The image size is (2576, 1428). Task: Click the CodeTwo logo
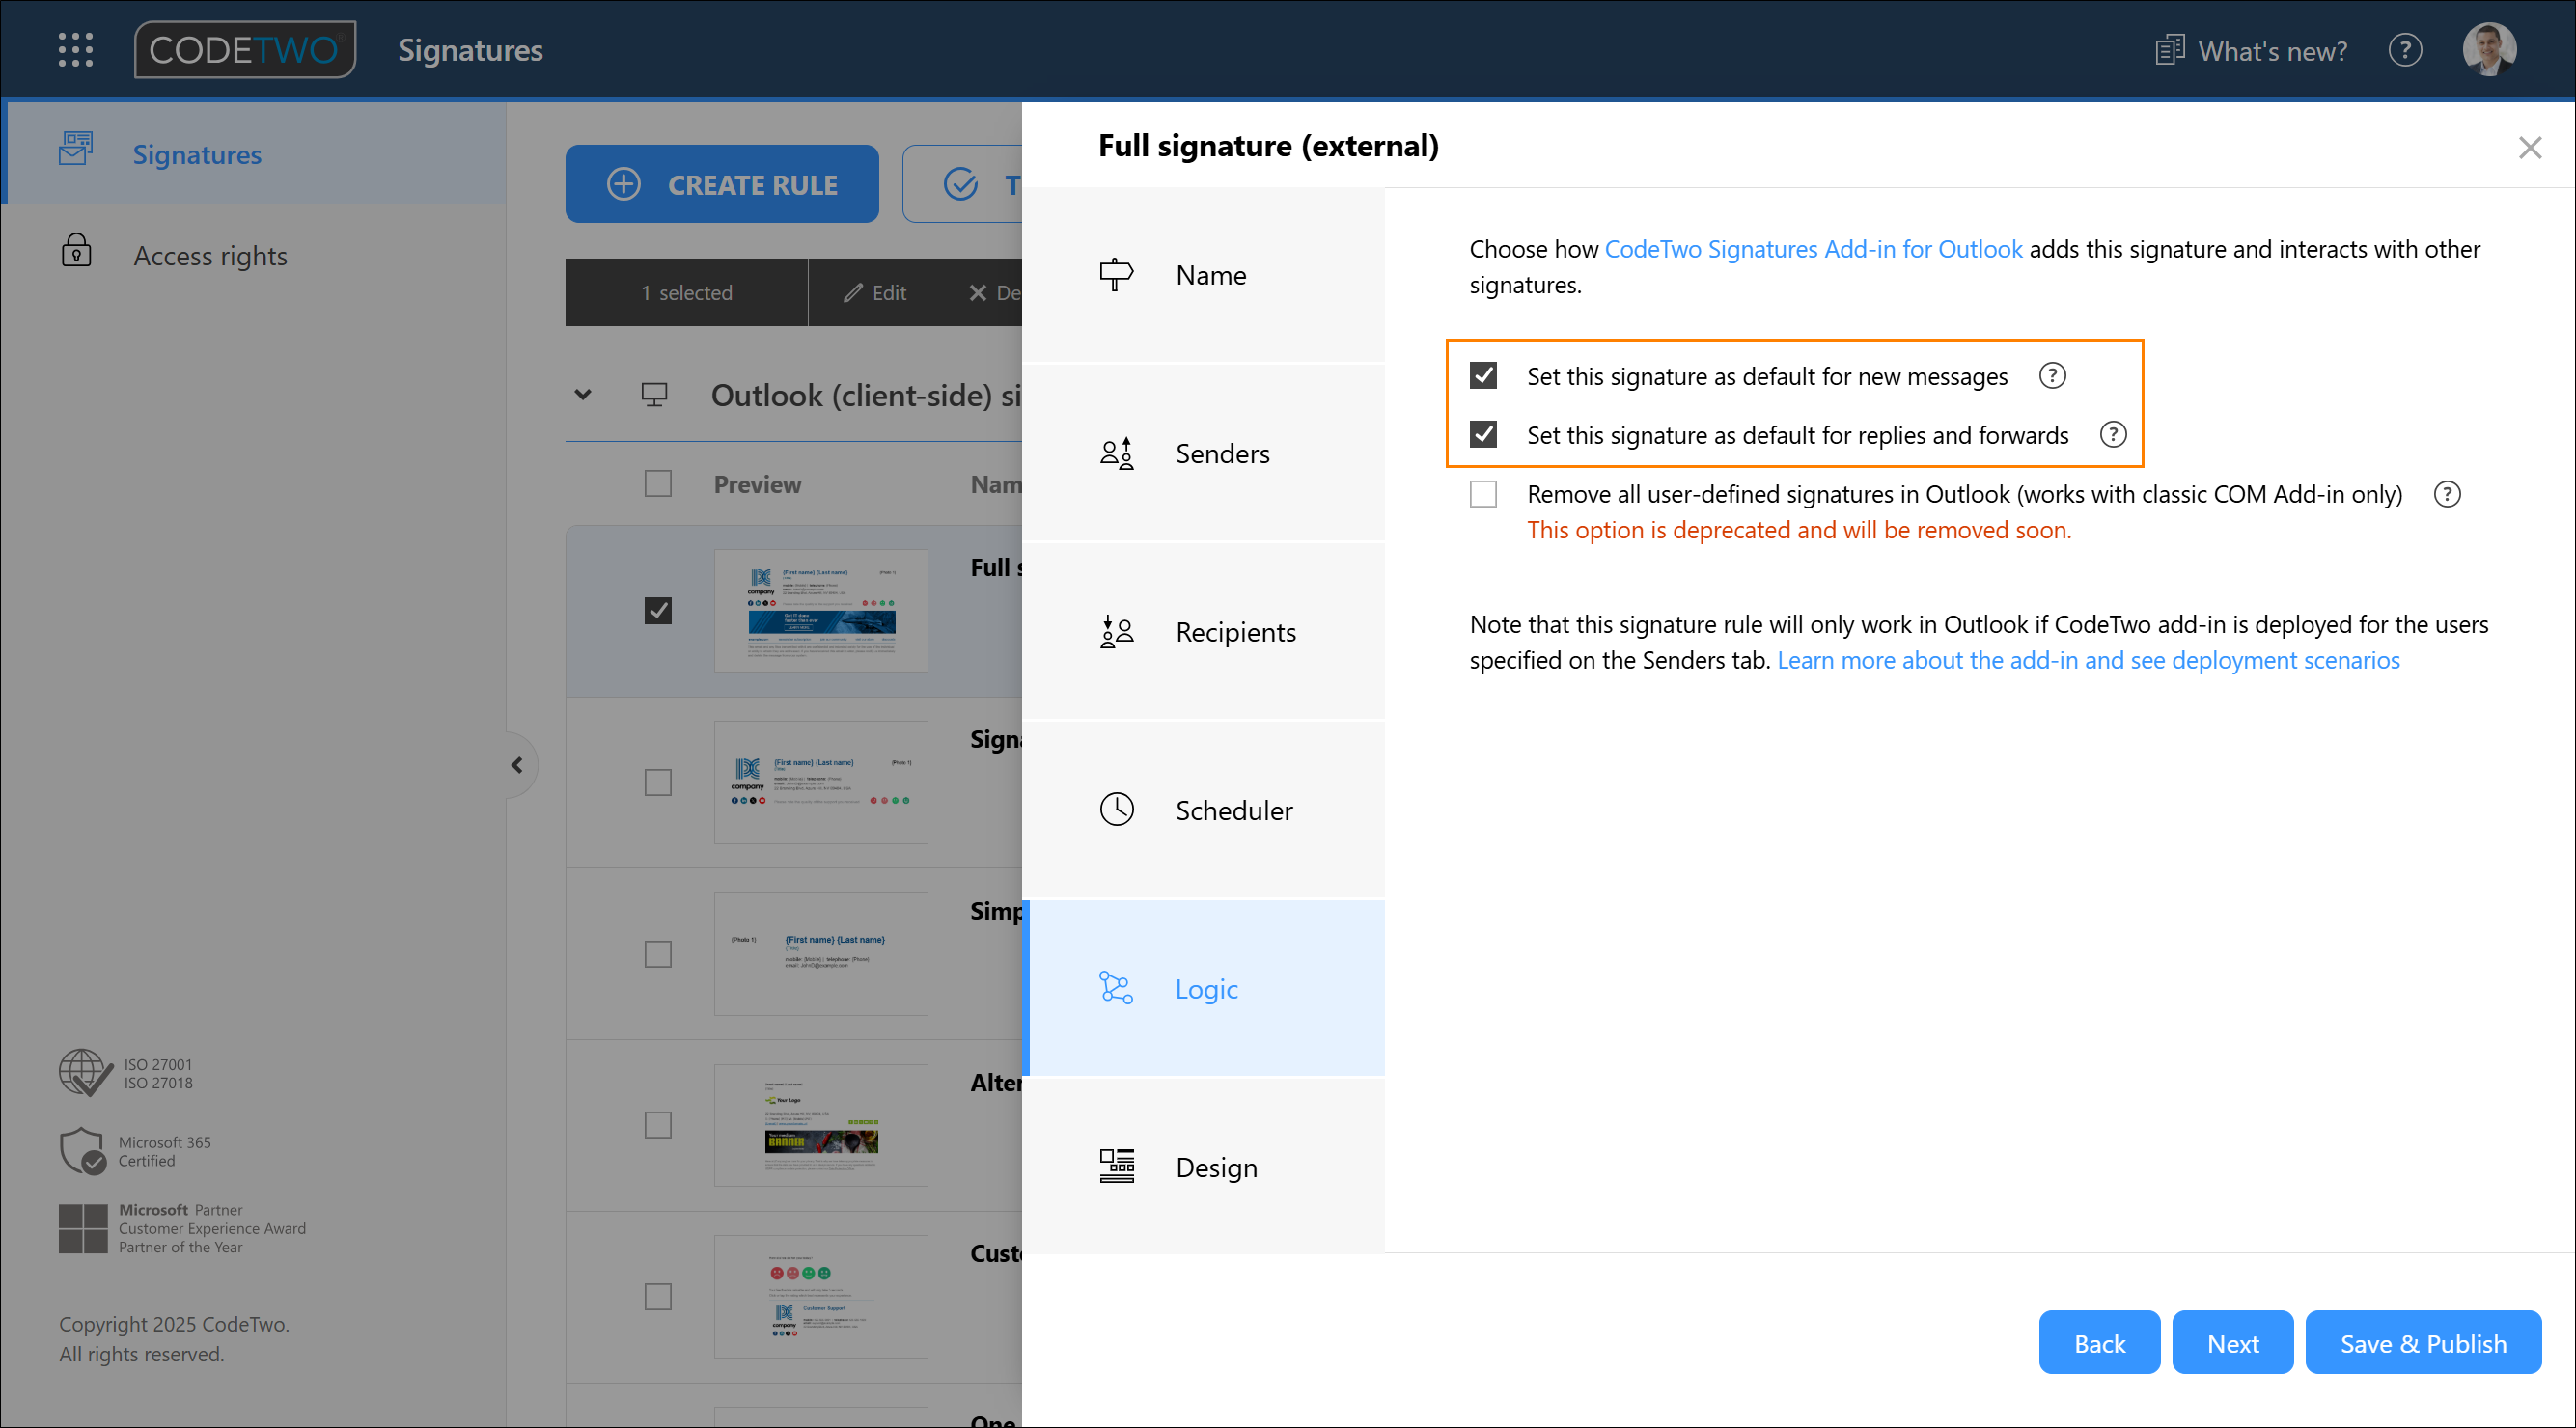pyautogui.click(x=245, y=49)
